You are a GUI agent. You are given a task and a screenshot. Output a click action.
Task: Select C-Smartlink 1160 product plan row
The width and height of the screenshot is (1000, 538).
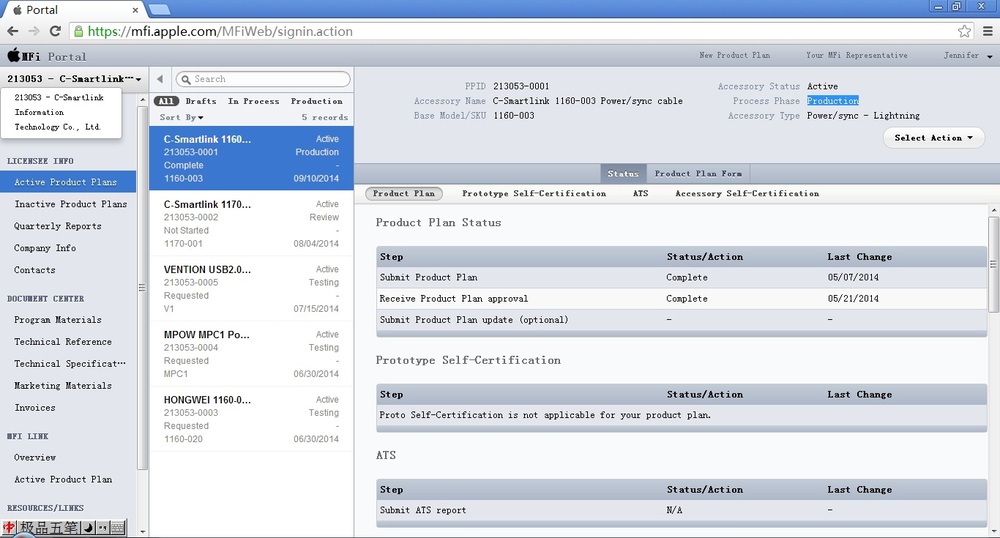251,158
